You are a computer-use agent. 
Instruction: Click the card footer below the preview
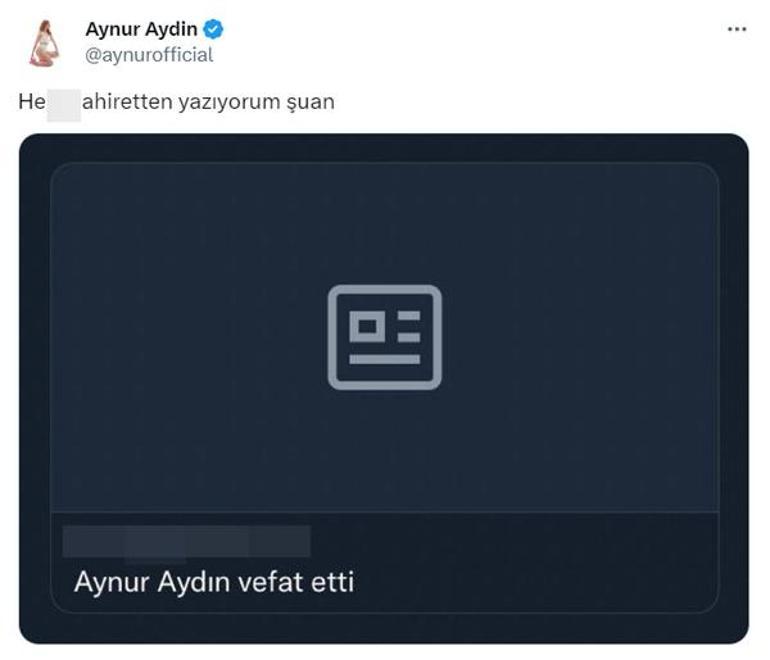coord(385,563)
